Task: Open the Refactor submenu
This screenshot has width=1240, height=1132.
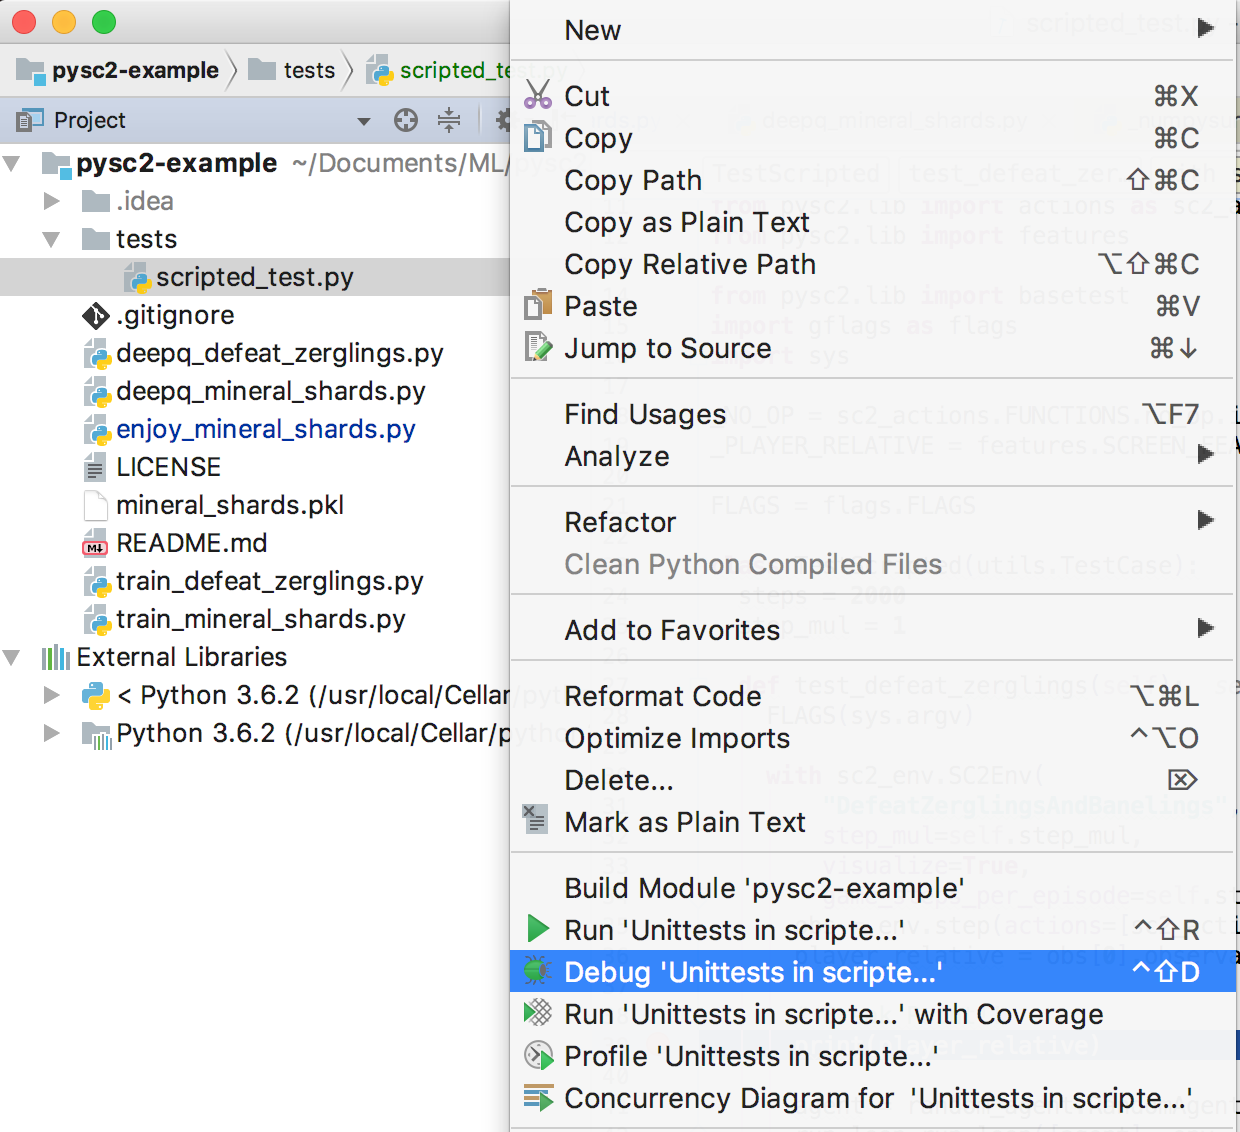Action: click(x=620, y=522)
